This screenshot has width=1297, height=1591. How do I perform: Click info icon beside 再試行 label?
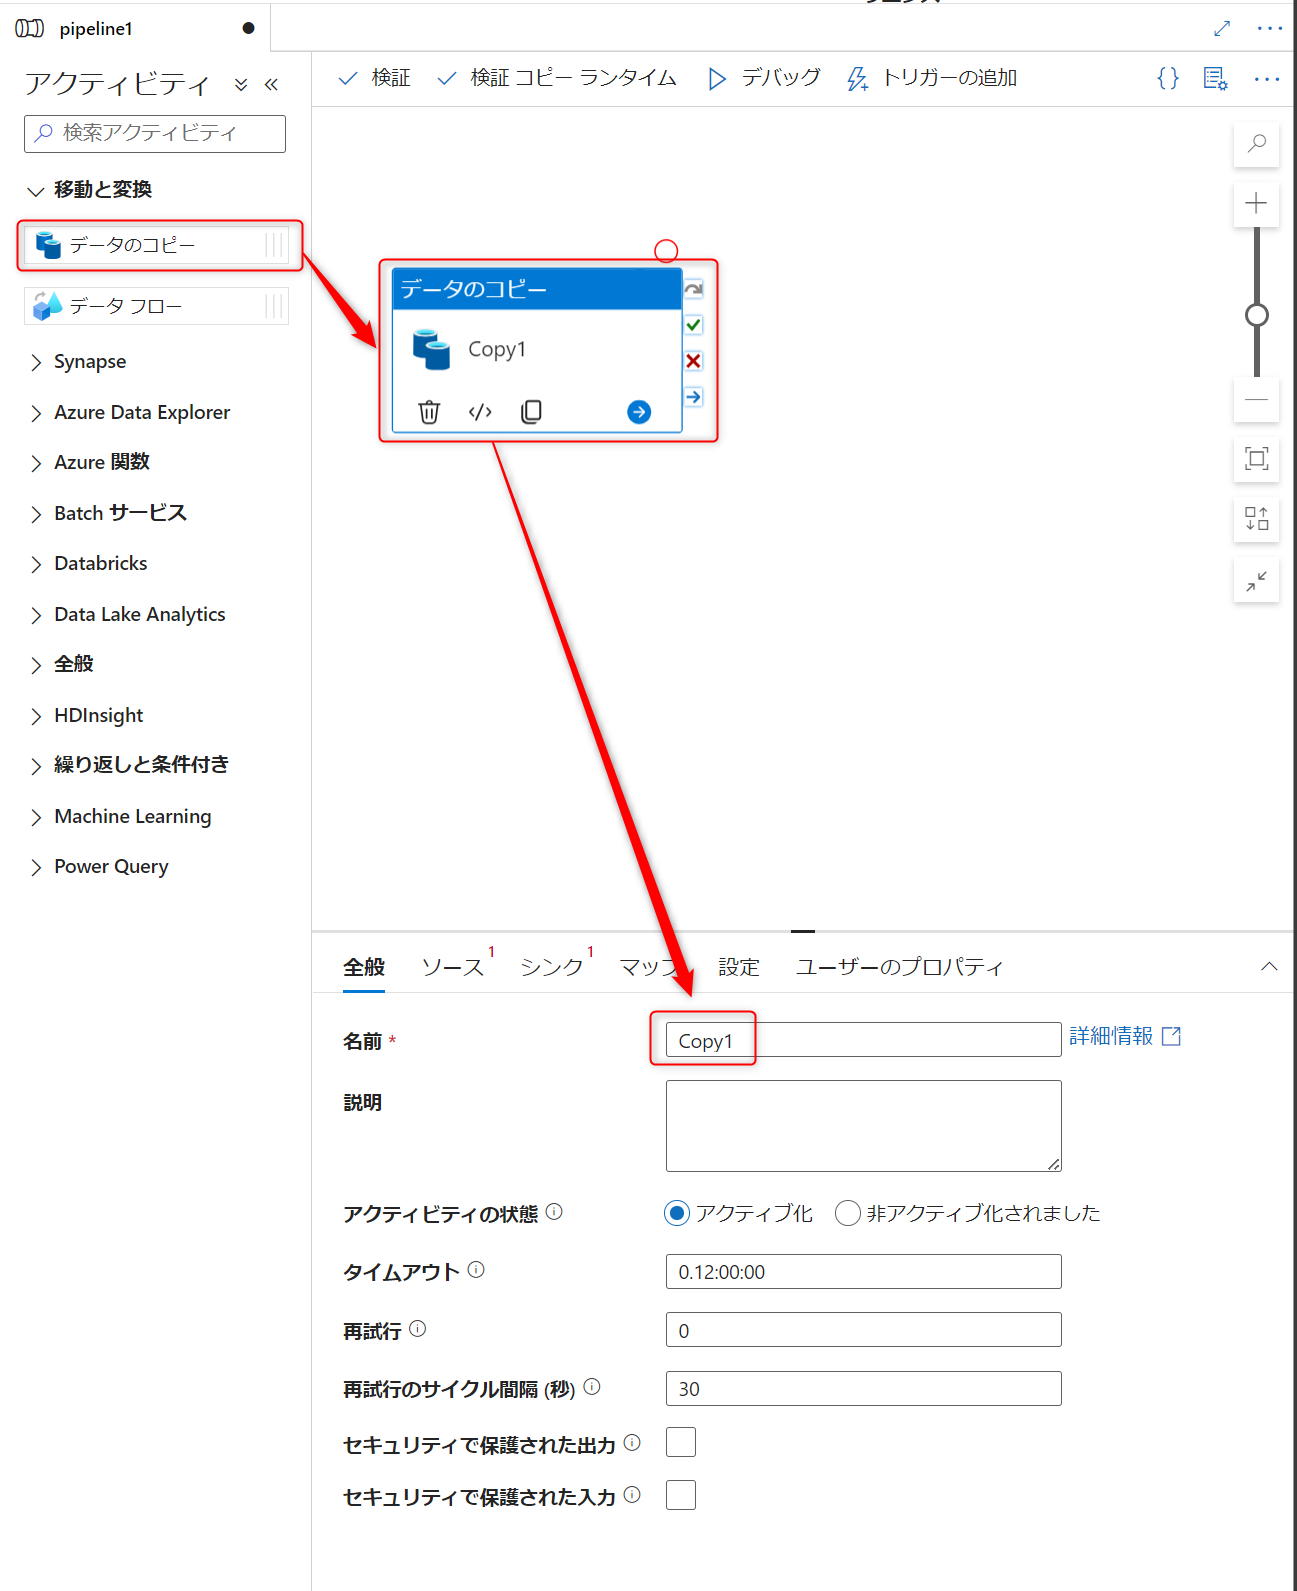[418, 1329]
